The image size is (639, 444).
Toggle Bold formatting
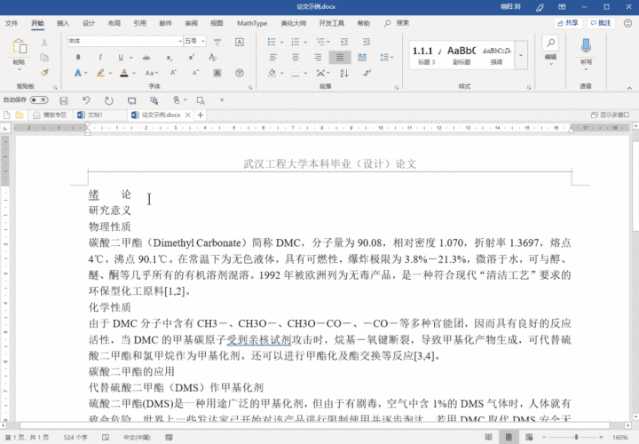pos(78,57)
